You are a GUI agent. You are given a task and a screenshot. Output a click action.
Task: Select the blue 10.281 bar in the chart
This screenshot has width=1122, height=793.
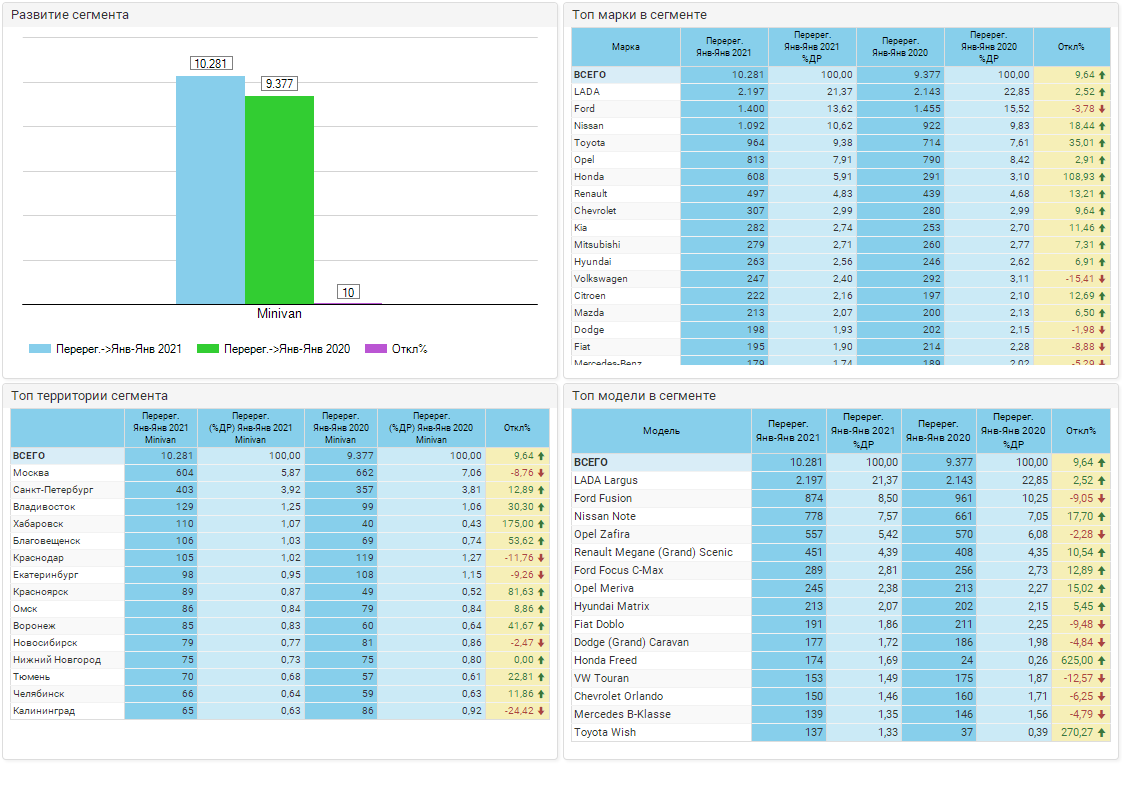(x=210, y=190)
